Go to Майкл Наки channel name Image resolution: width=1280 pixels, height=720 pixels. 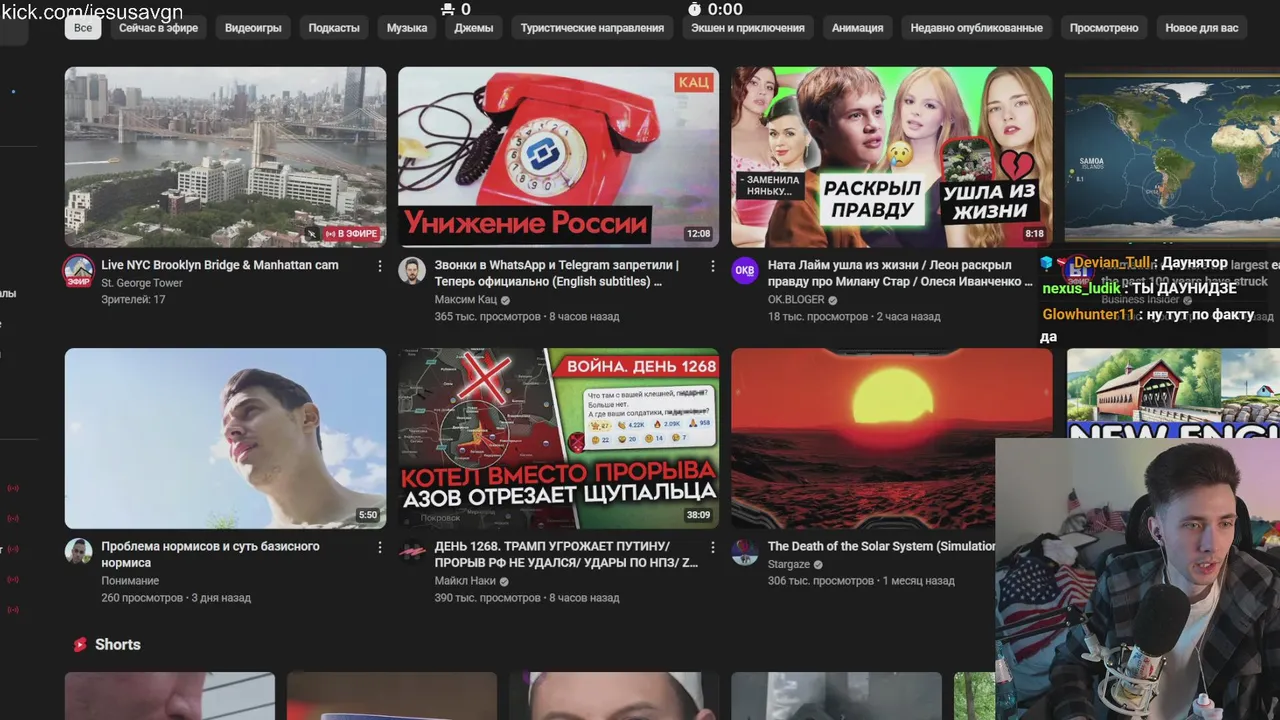(465, 581)
